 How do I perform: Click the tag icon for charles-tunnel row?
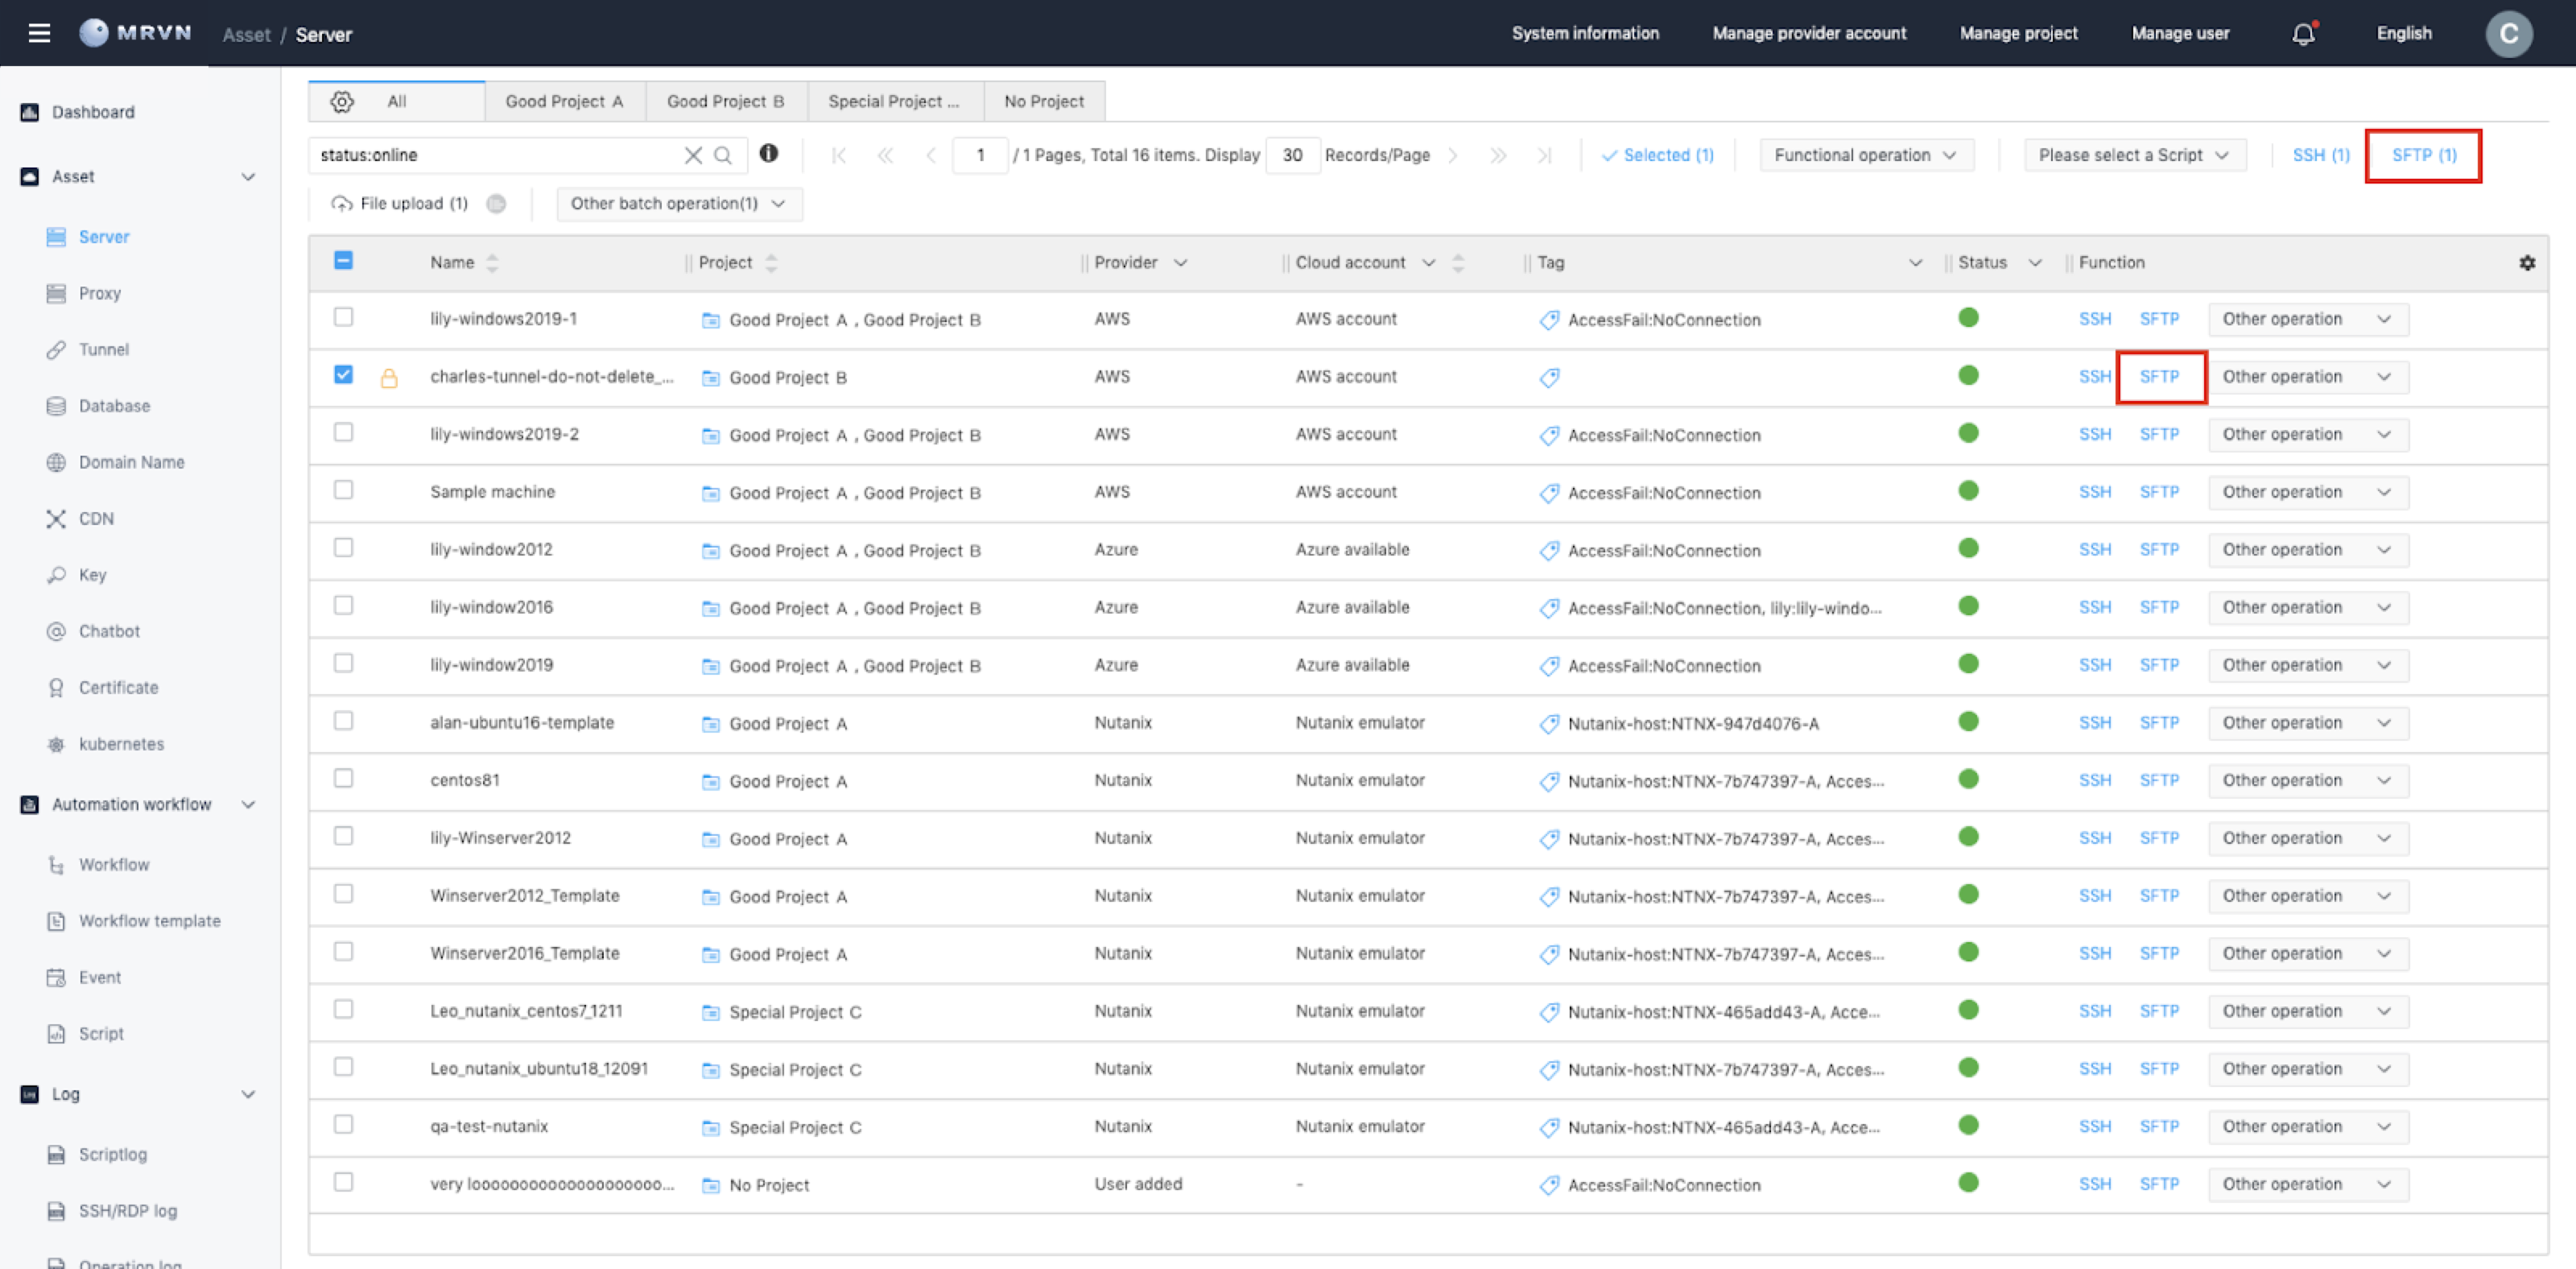(1549, 377)
